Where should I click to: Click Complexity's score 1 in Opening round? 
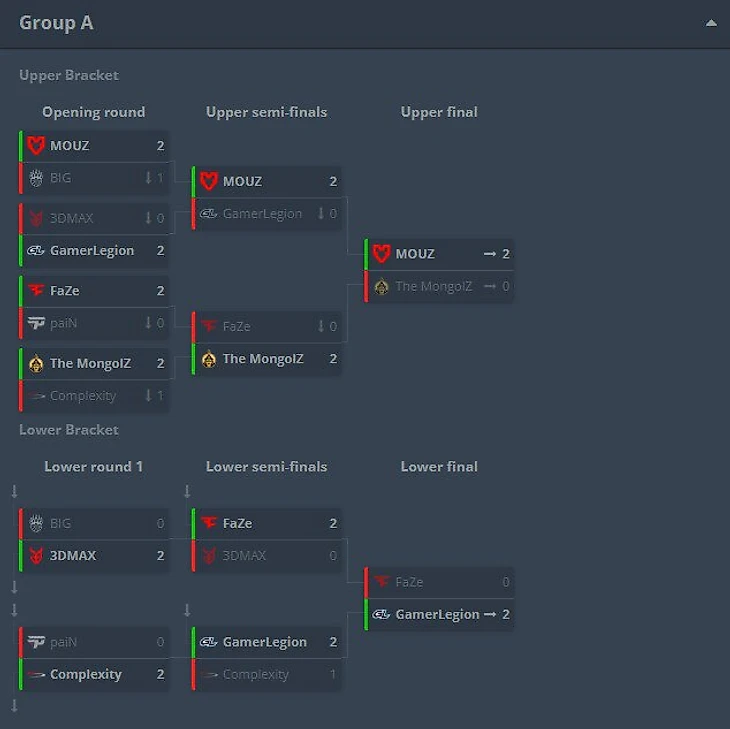(160, 396)
